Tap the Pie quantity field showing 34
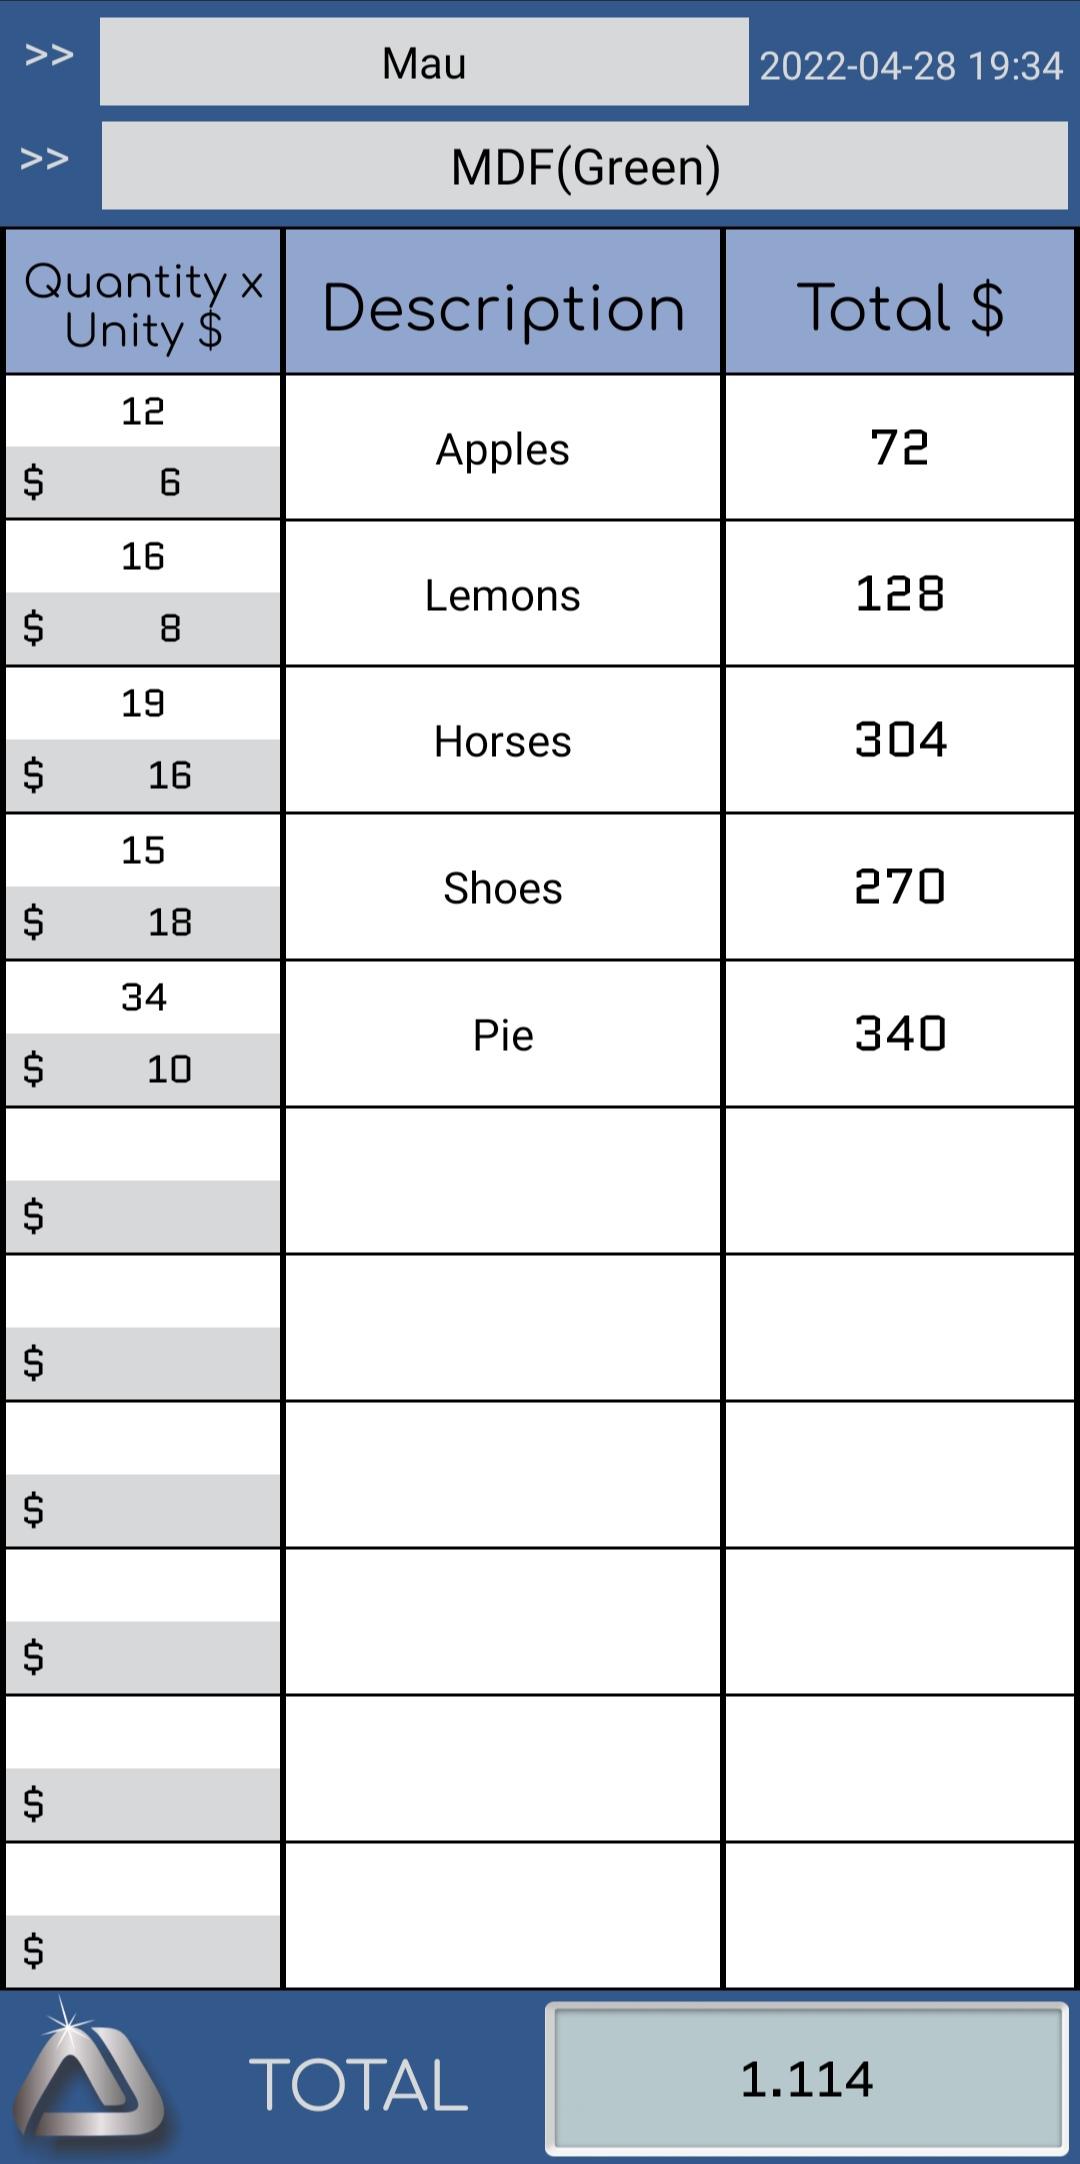This screenshot has height=2164, width=1080. [143, 997]
